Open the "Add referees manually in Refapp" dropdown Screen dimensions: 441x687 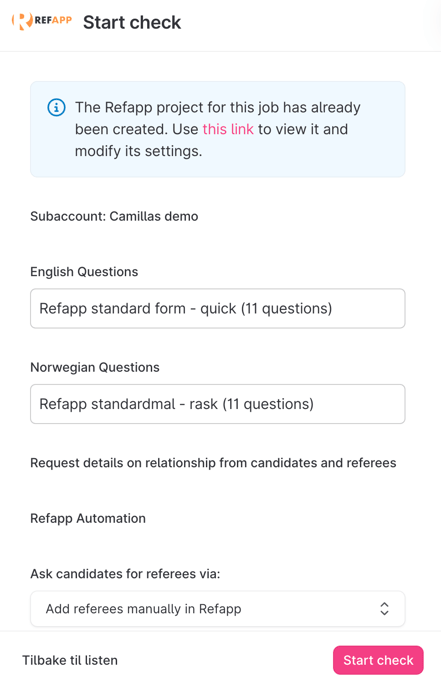tap(218, 609)
